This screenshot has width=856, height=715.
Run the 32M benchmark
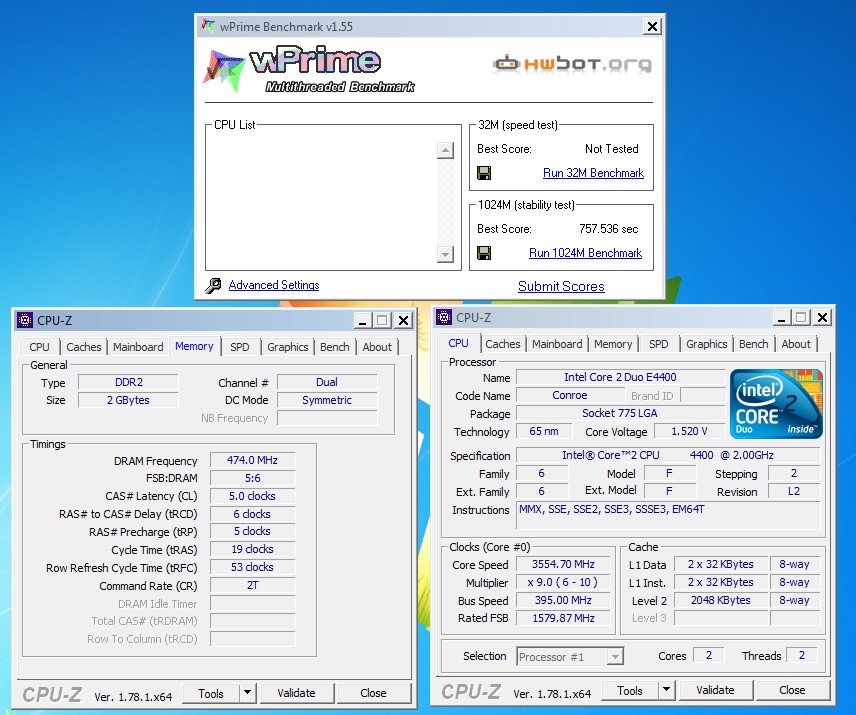tap(593, 173)
